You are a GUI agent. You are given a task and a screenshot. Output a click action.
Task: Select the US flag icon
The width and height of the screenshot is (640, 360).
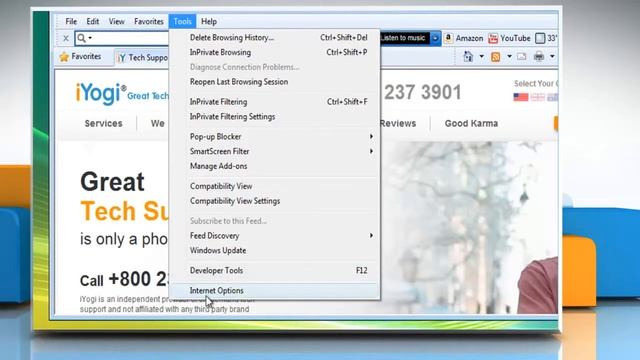pyautogui.click(x=521, y=97)
